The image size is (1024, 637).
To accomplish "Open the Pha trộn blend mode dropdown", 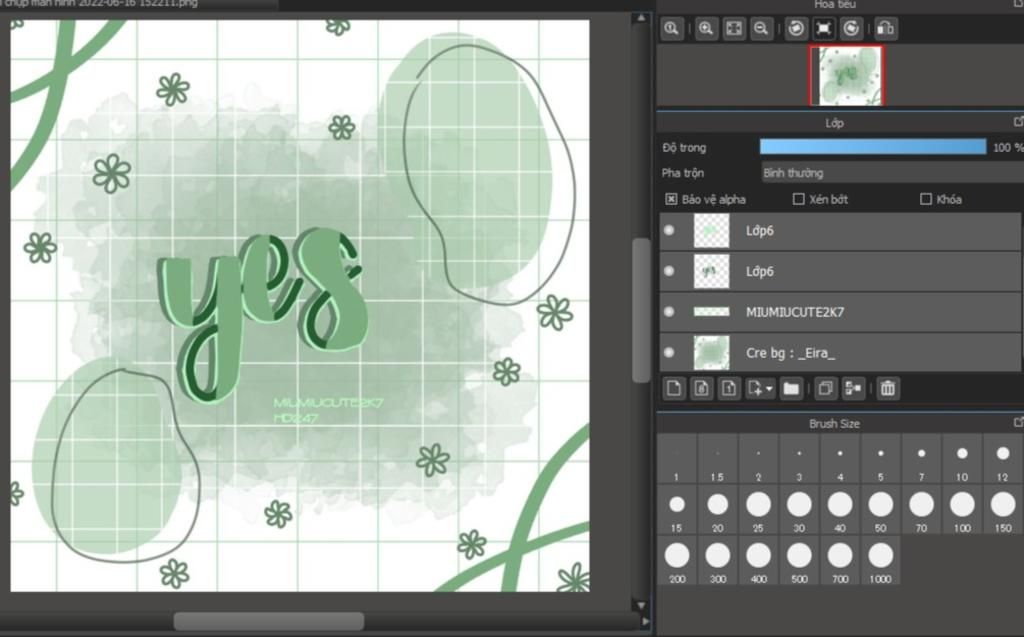I will pyautogui.click(x=890, y=173).
